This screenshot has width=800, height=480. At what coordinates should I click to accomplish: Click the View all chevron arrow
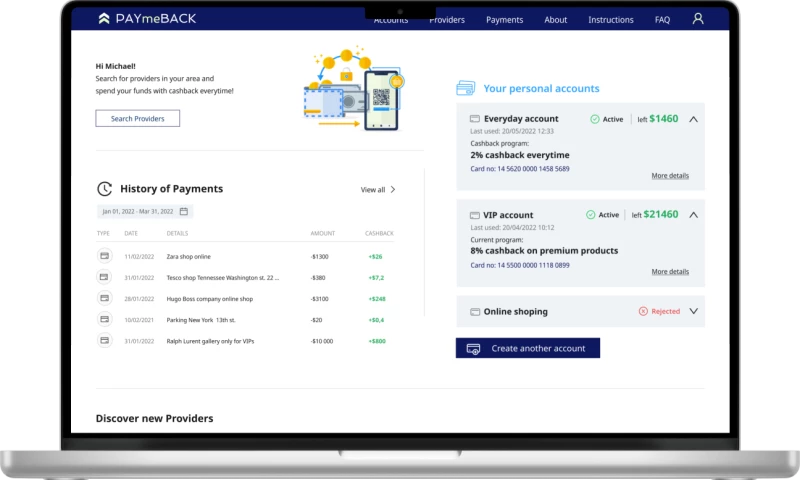tap(393, 189)
